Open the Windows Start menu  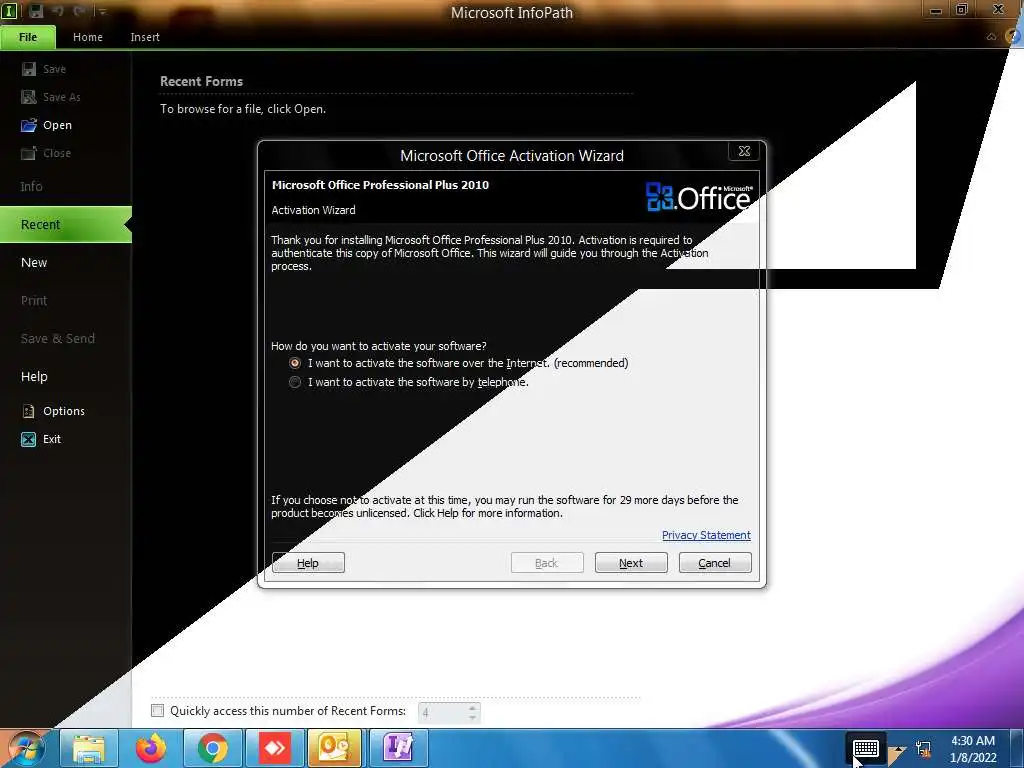(27, 748)
